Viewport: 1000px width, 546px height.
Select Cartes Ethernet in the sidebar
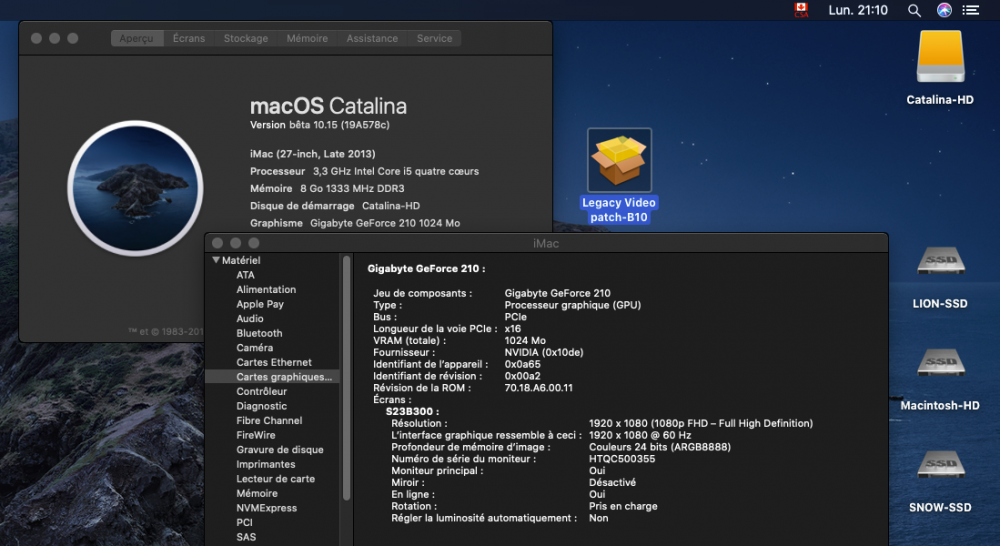click(x=274, y=362)
